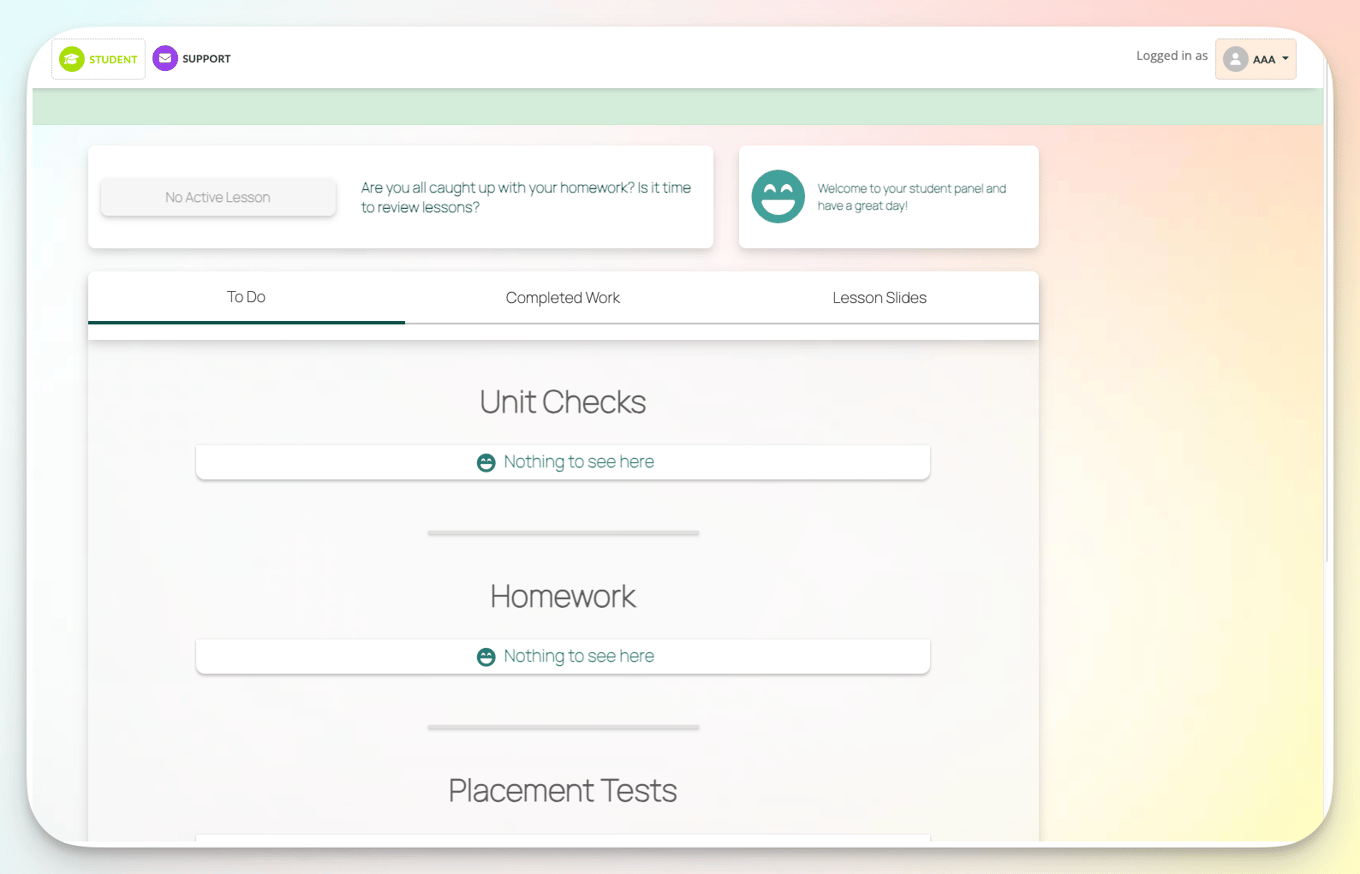Click the Placement Tests heading

point(563,790)
